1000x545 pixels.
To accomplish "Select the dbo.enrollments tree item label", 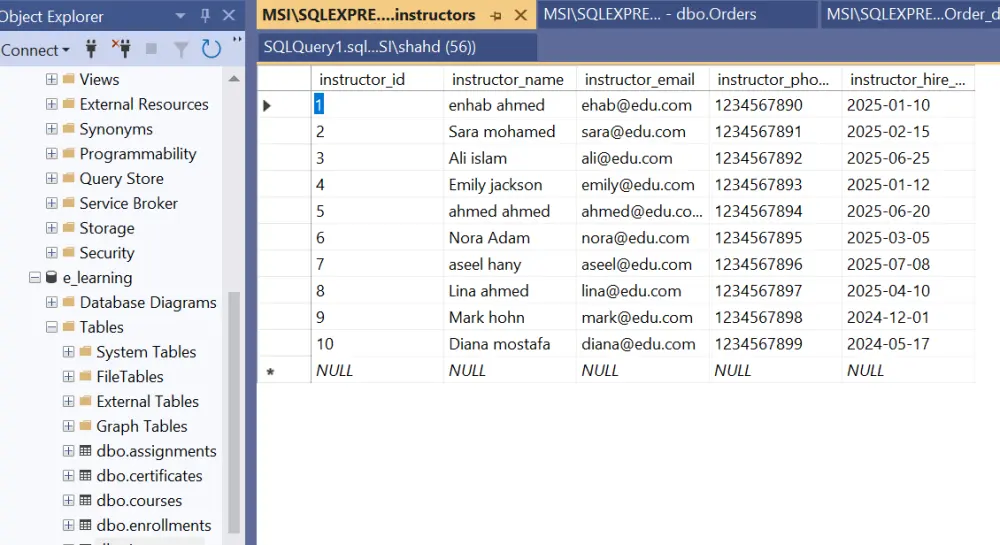I will click(x=154, y=525).
